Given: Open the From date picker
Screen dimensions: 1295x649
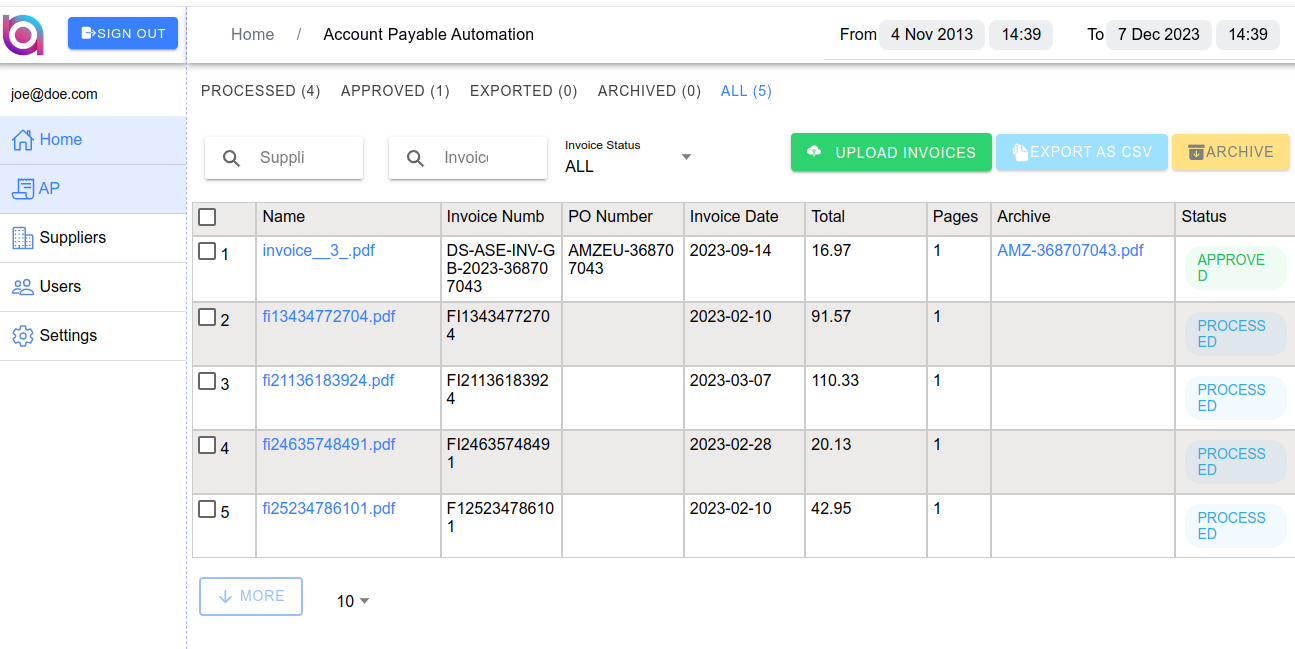Looking at the screenshot, I should click(931, 35).
